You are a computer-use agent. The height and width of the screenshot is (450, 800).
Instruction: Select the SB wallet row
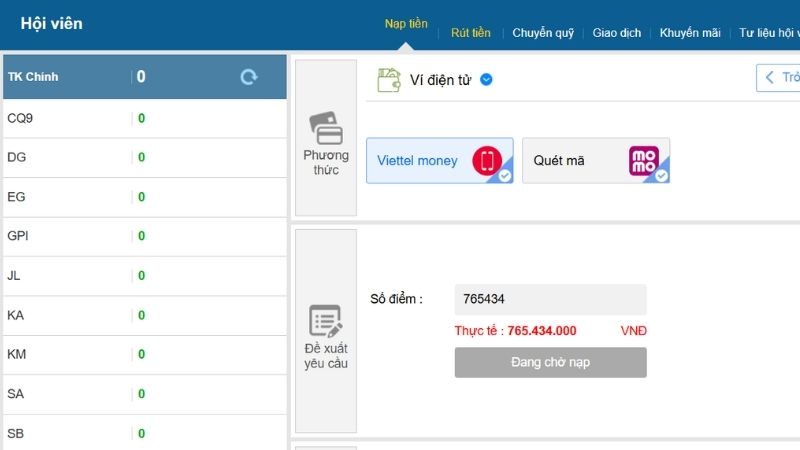pyautogui.click(x=145, y=433)
